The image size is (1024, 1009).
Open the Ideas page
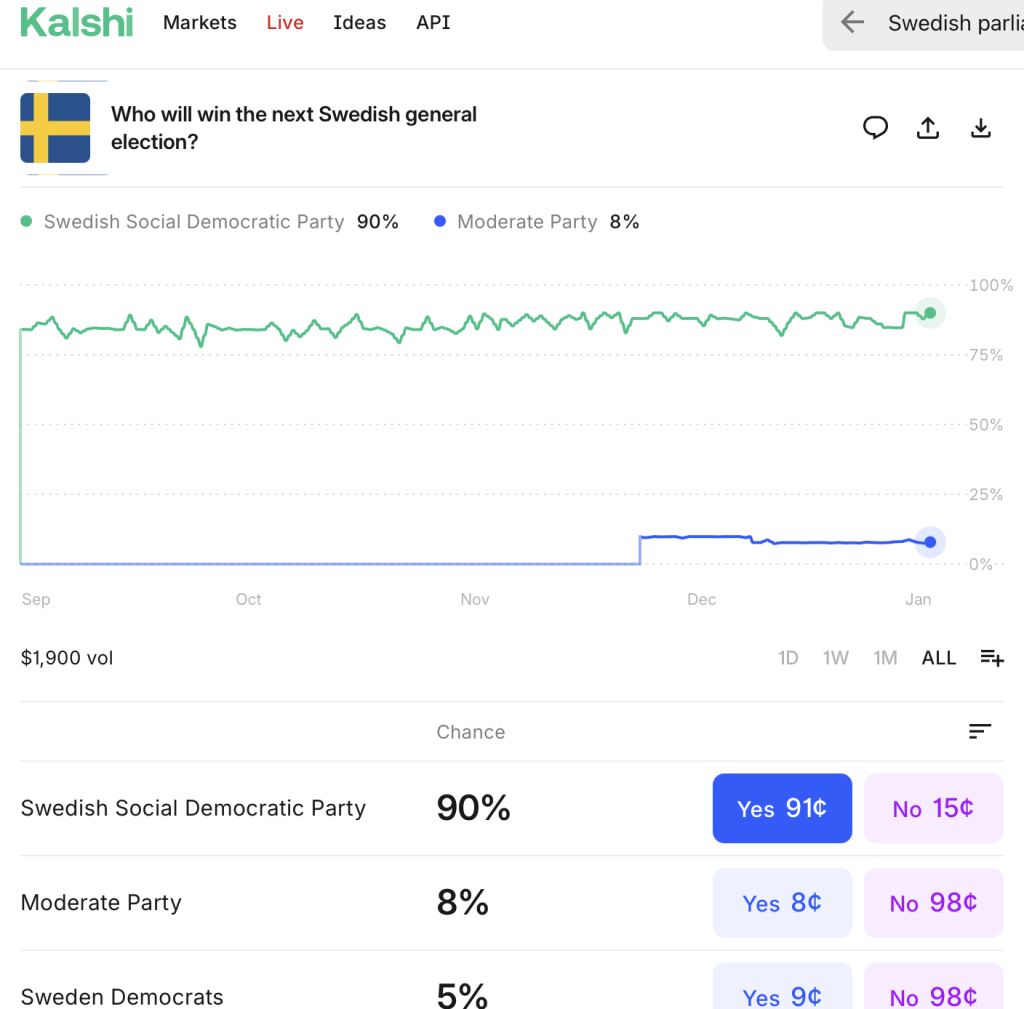(x=359, y=23)
